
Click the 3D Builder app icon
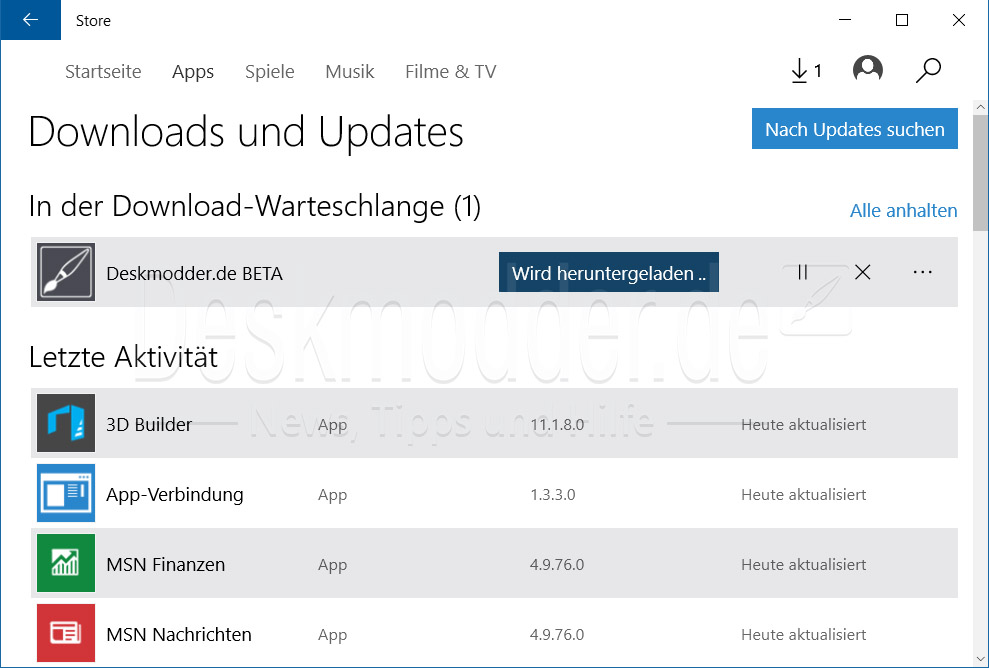tap(66, 423)
